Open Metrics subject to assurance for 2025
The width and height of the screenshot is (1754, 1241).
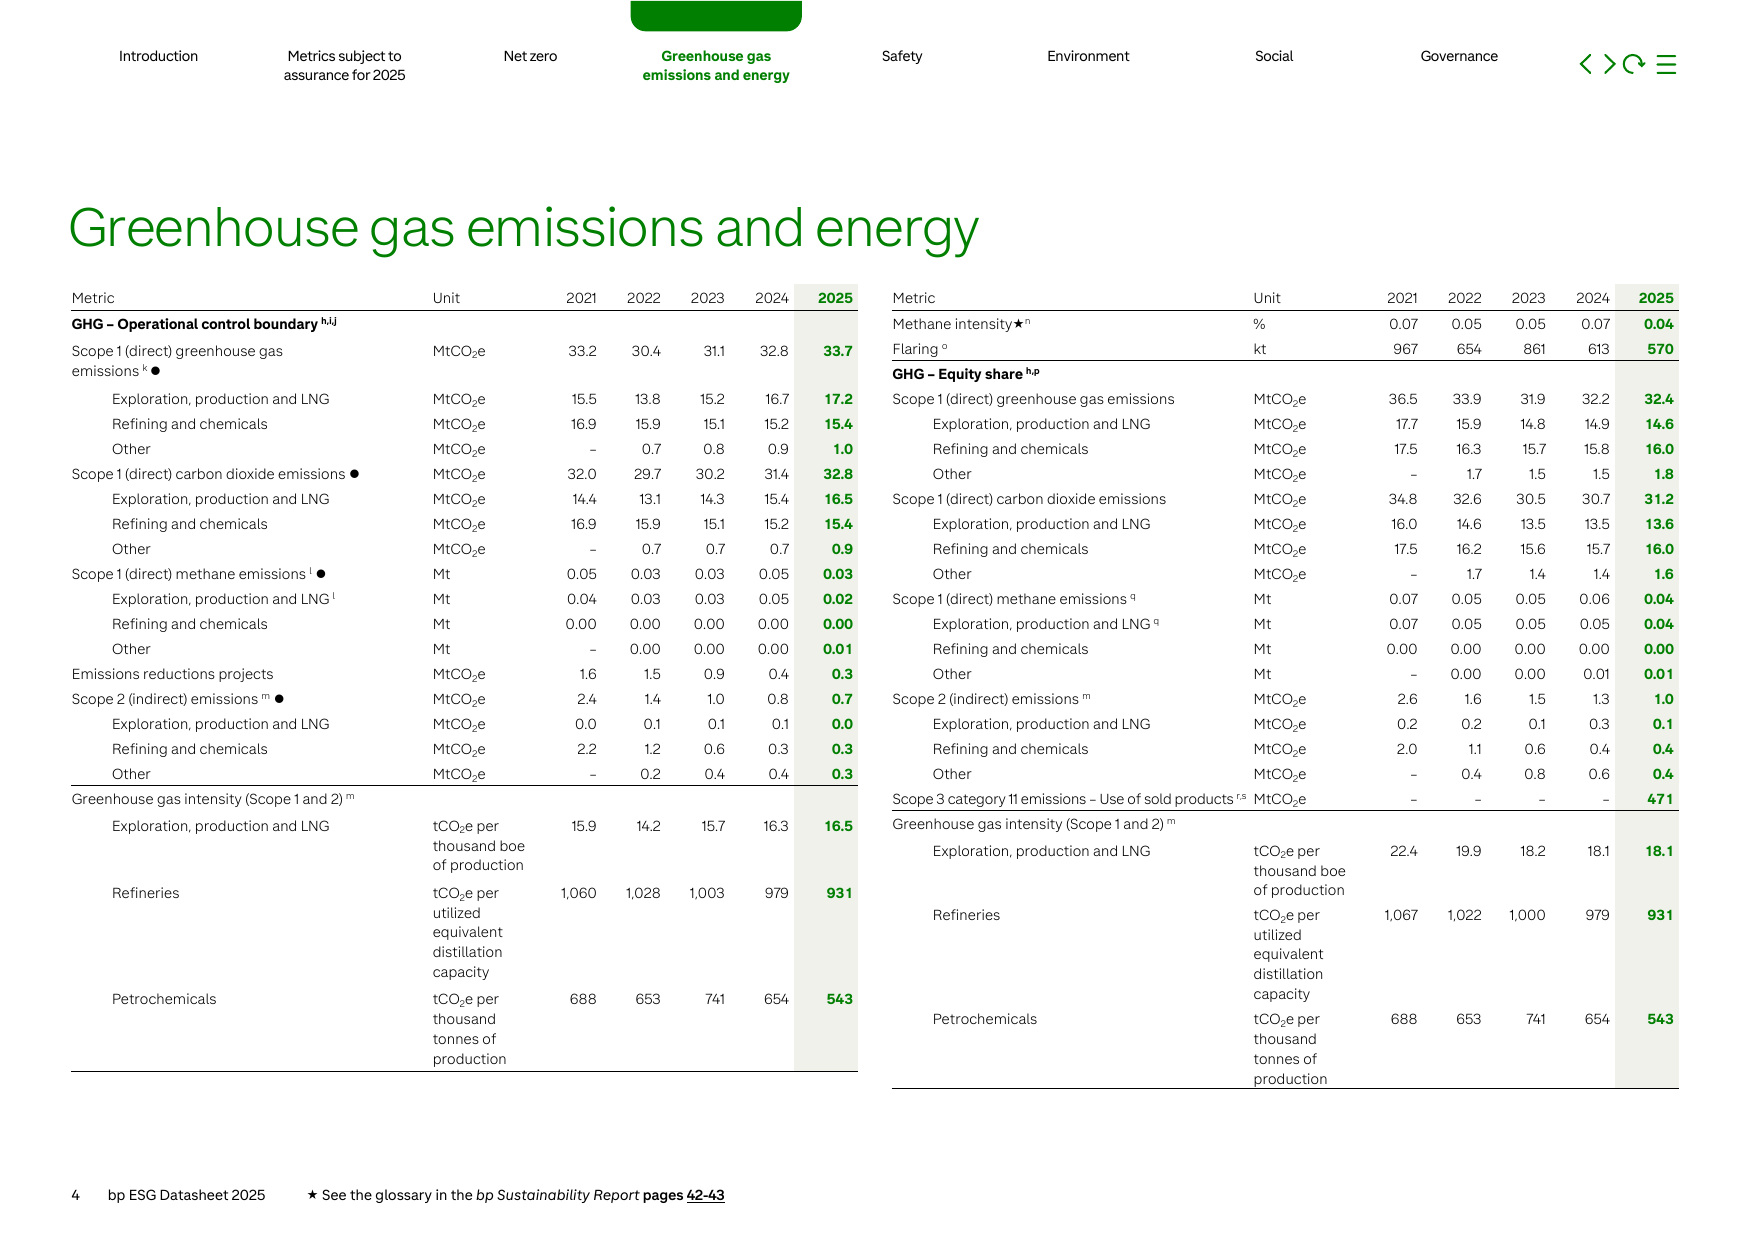pos(344,65)
